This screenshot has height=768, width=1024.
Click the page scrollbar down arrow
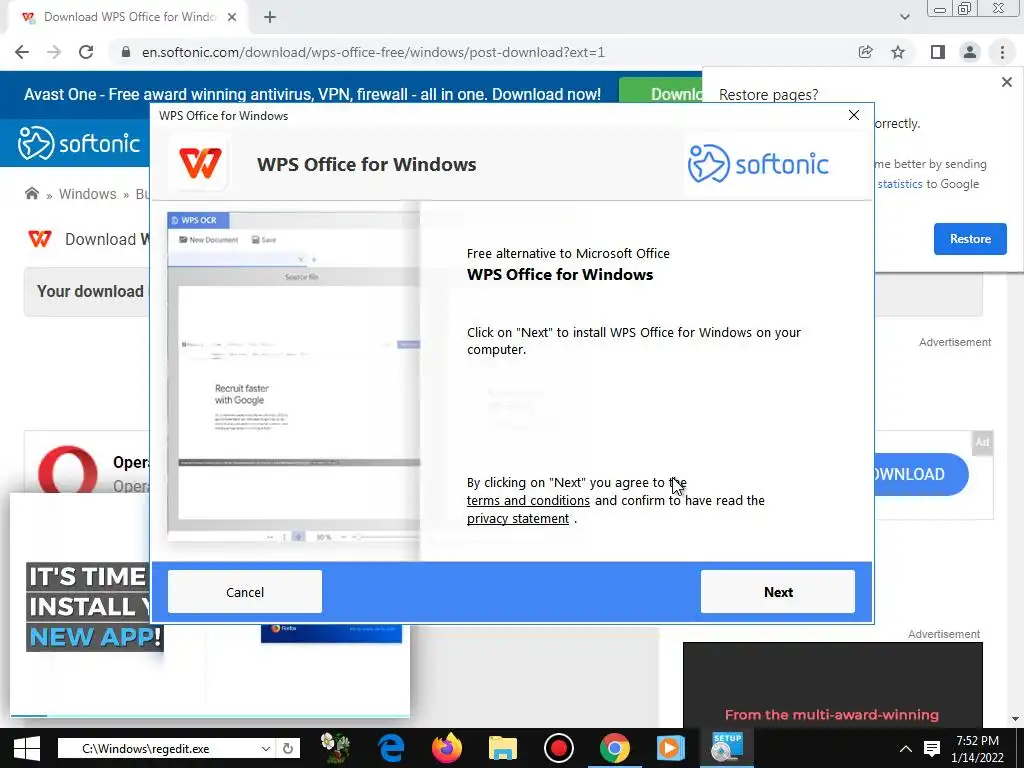[1016, 720]
